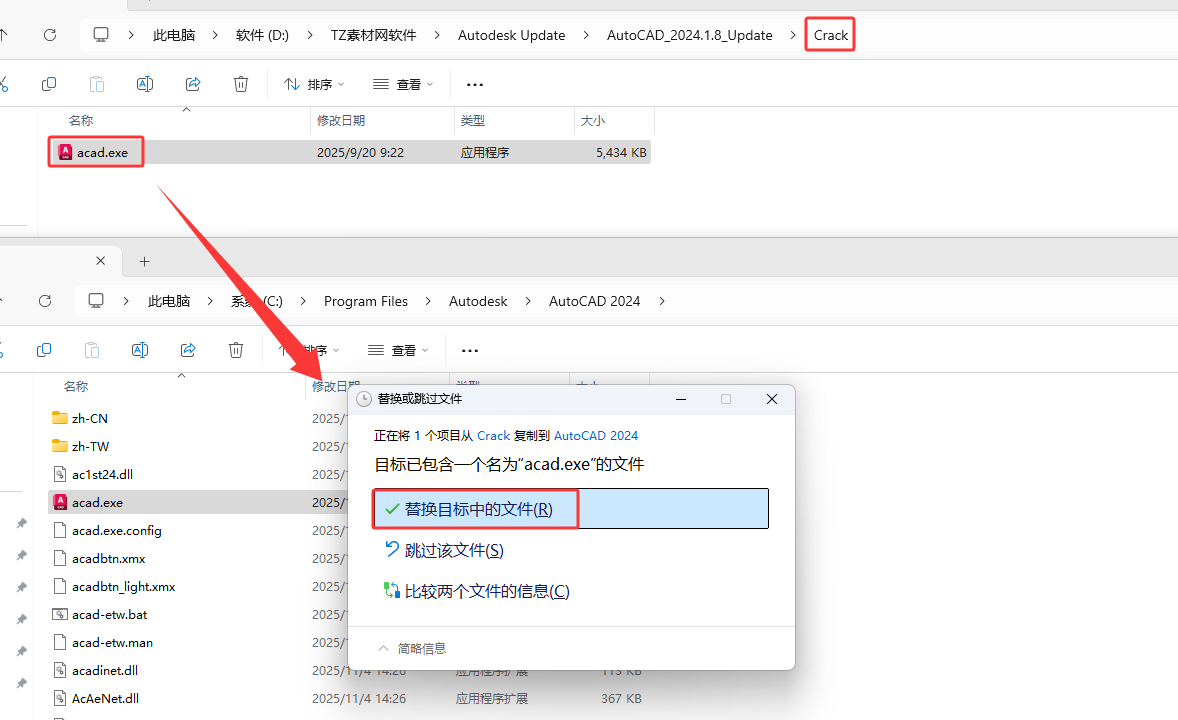The width and height of the screenshot is (1178, 720).
Task: Click AutoCAD 2024 link in copy dialog
Action: pyautogui.click(x=596, y=436)
